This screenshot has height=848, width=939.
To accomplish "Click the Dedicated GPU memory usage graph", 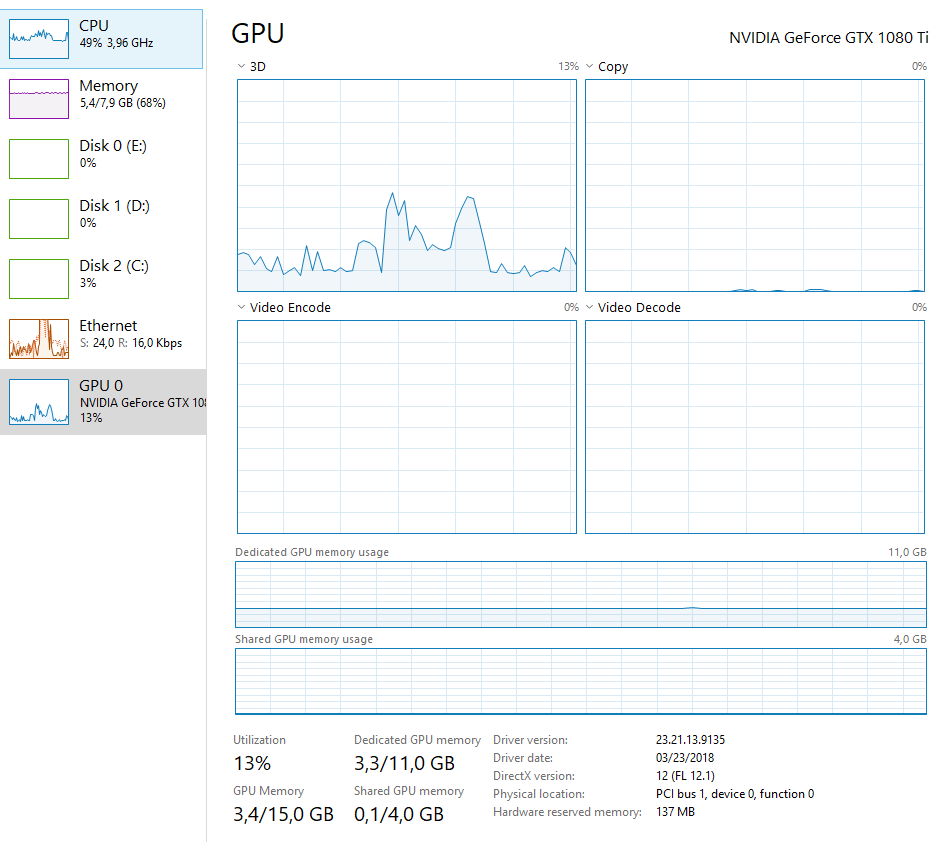I will 581,595.
